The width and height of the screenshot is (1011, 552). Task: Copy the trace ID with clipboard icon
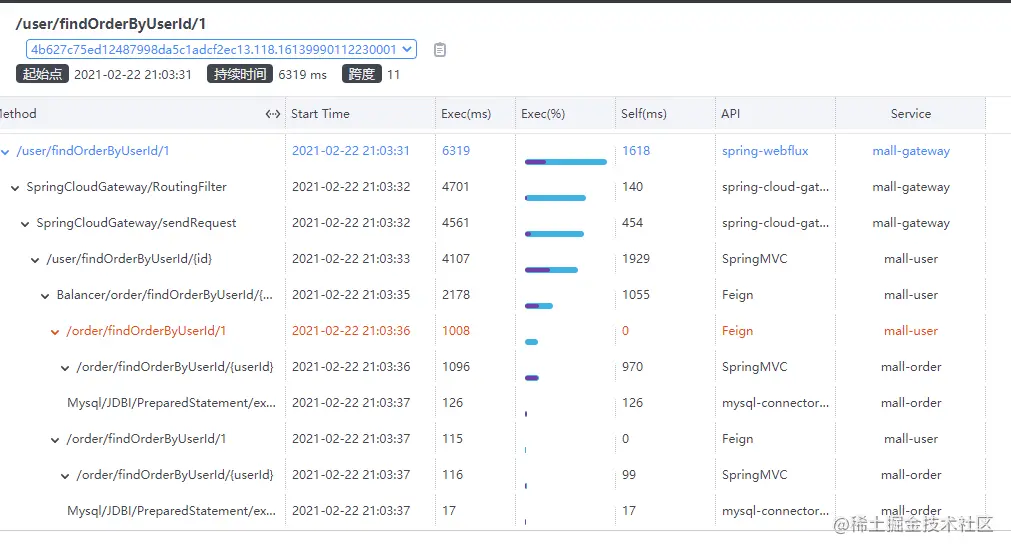coord(440,50)
